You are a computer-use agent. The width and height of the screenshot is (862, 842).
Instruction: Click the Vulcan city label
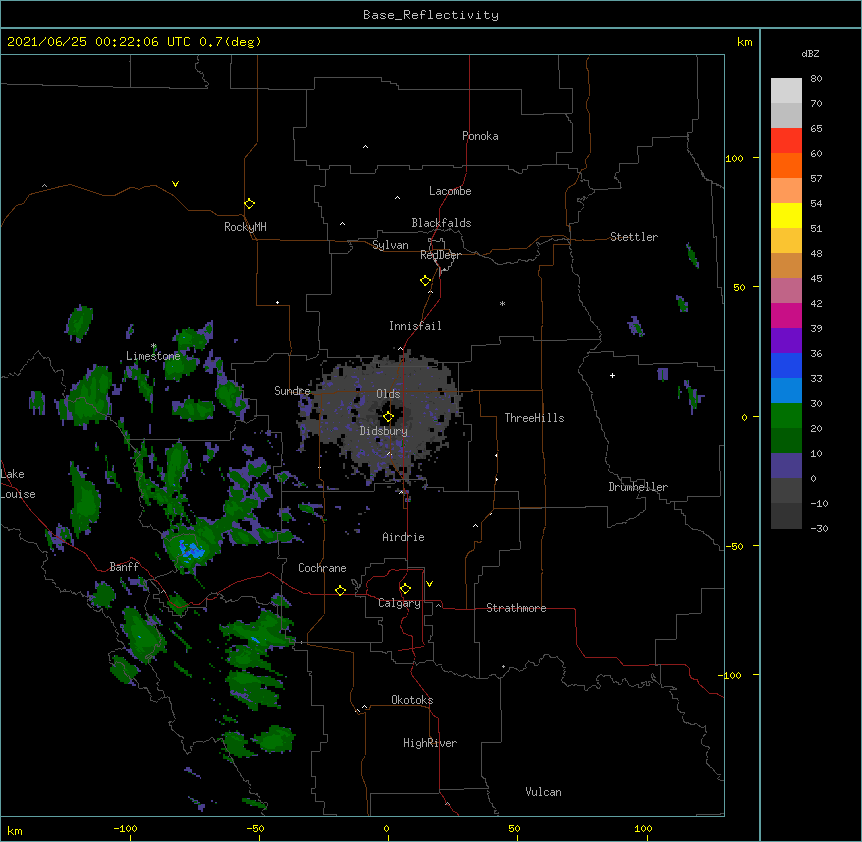pos(543,792)
